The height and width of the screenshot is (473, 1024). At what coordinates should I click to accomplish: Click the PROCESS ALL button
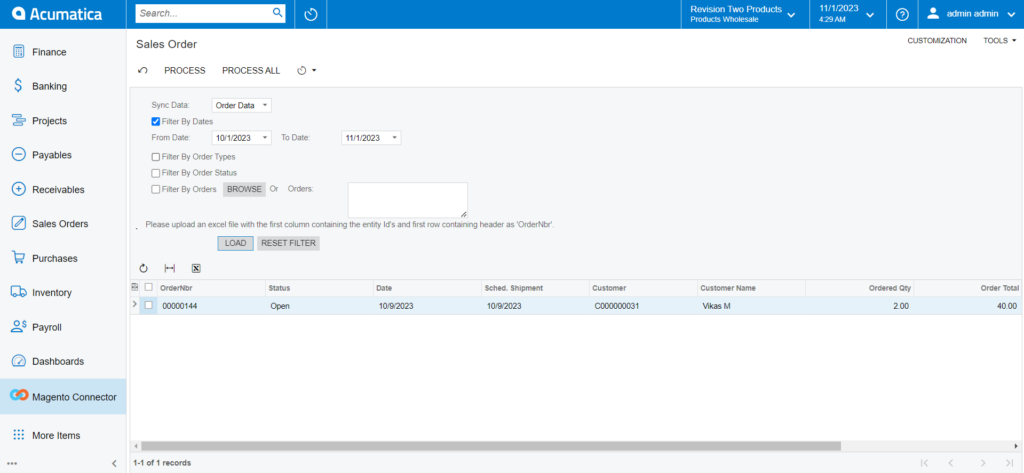pos(251,71)
